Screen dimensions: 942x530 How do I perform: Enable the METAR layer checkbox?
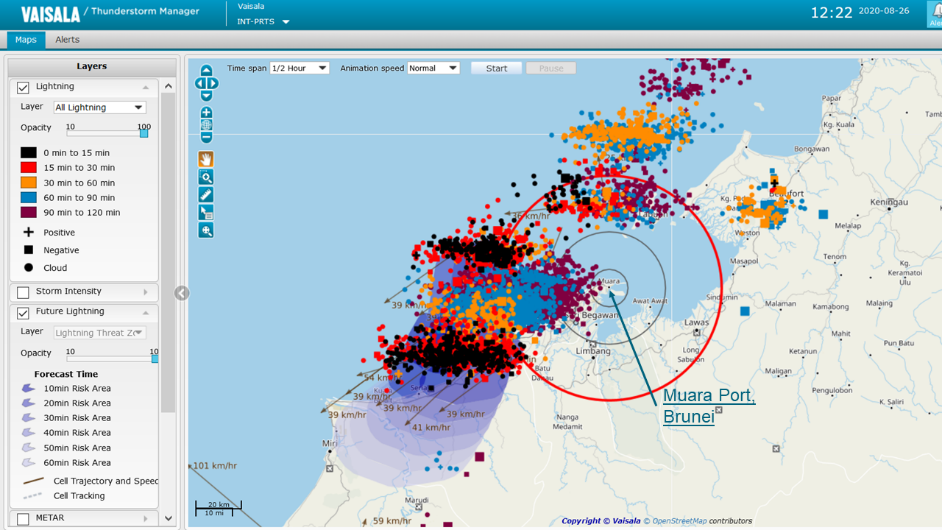tap(23, 519)
